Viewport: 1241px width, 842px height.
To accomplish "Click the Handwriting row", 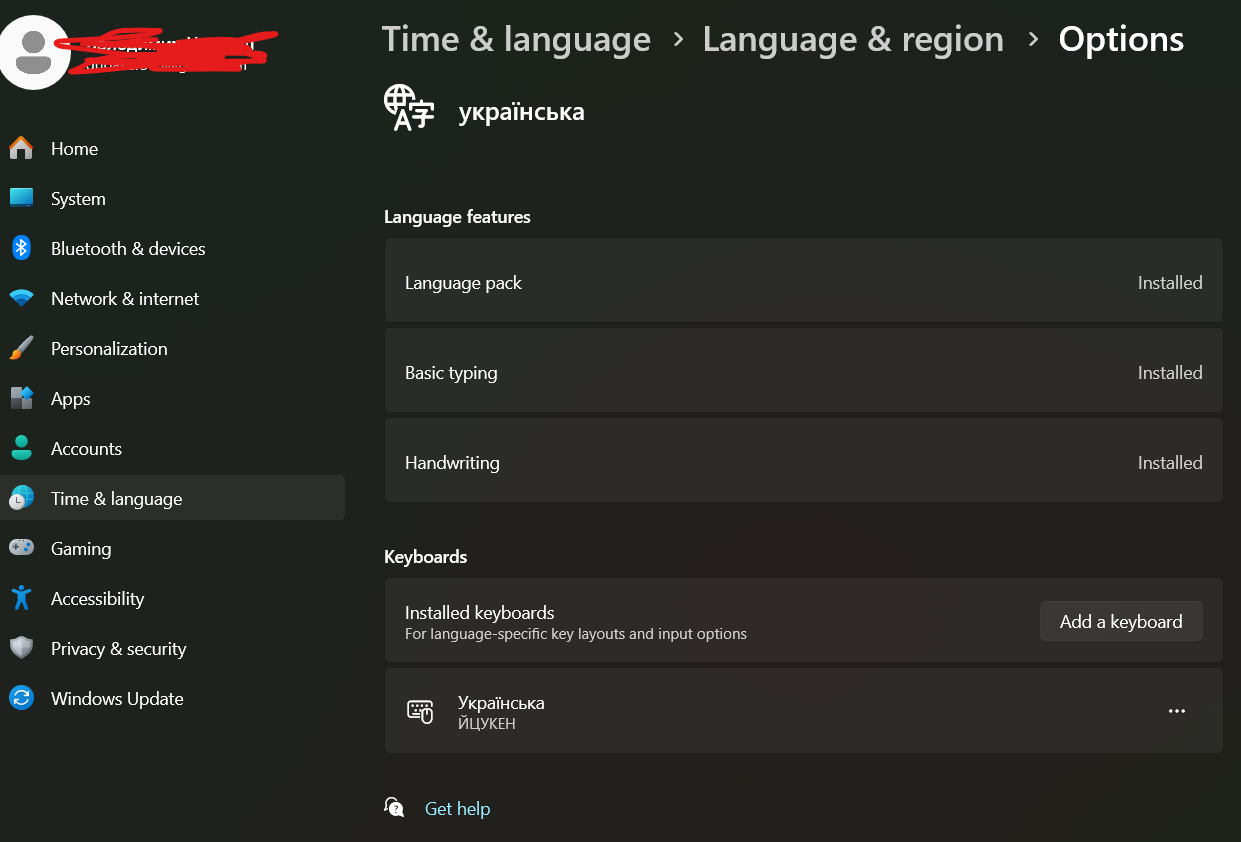I will pos(803,460).
